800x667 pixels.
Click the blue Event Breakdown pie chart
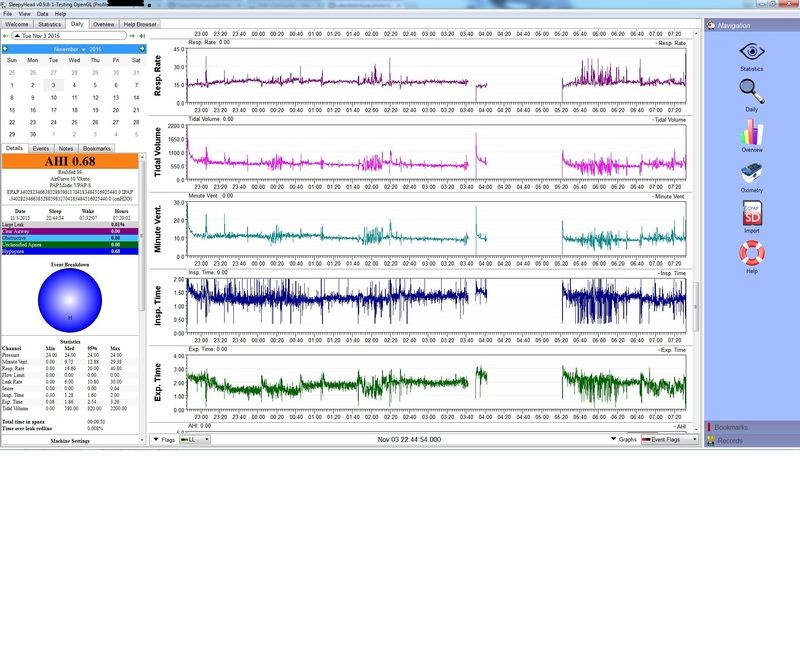pos(69,302)
